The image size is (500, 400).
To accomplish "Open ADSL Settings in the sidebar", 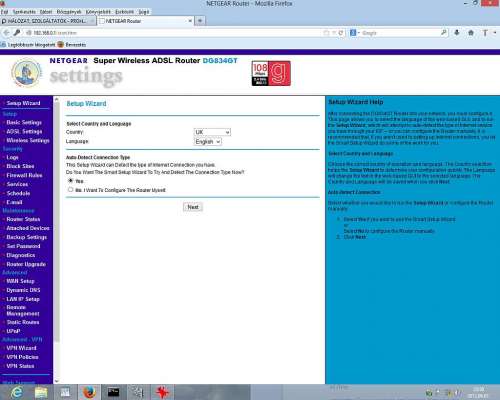I will pyautogui.click(x=24, y=131).
